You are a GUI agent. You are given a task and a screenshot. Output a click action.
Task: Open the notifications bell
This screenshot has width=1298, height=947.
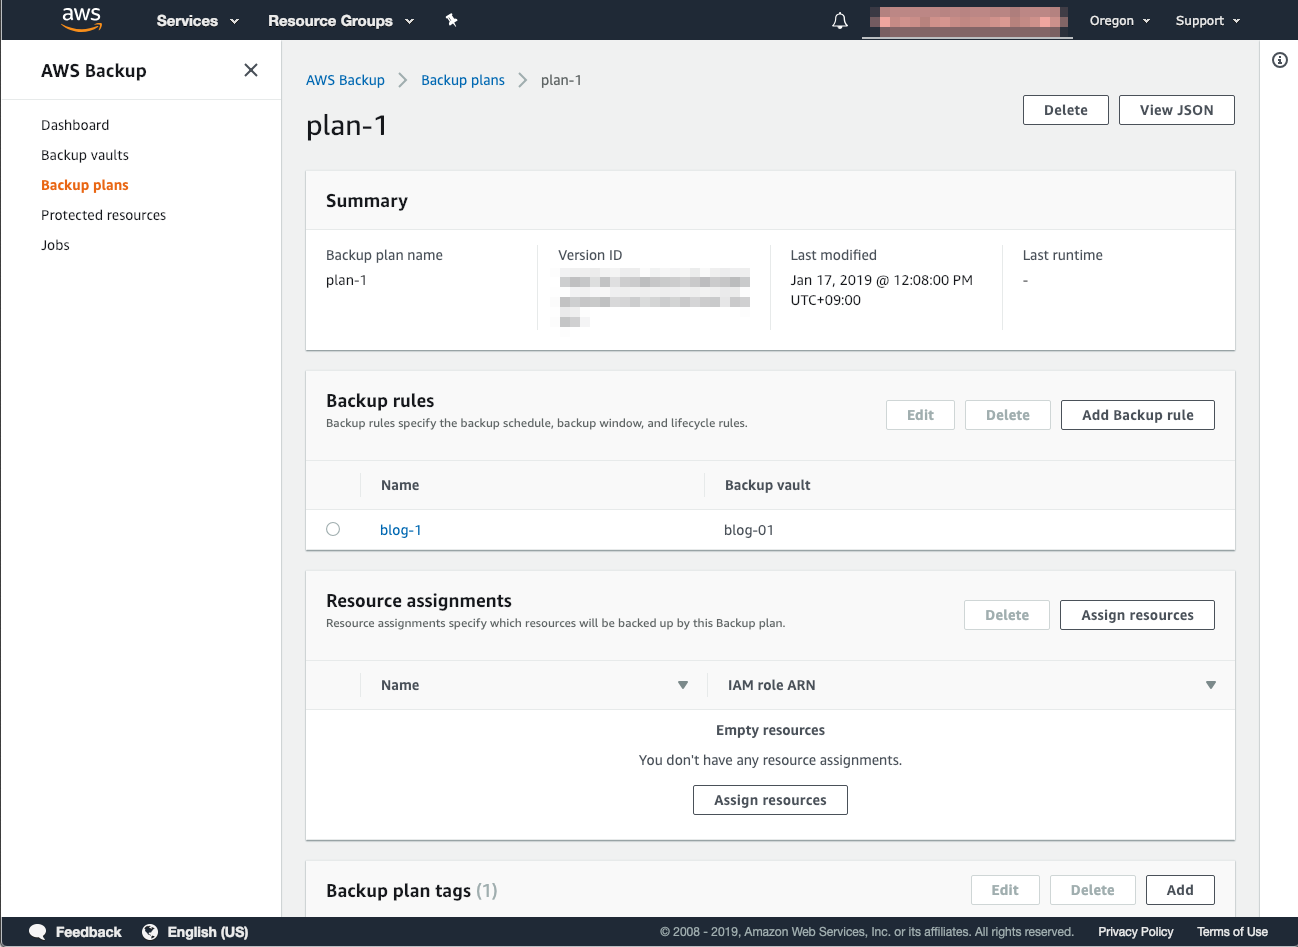839,20
